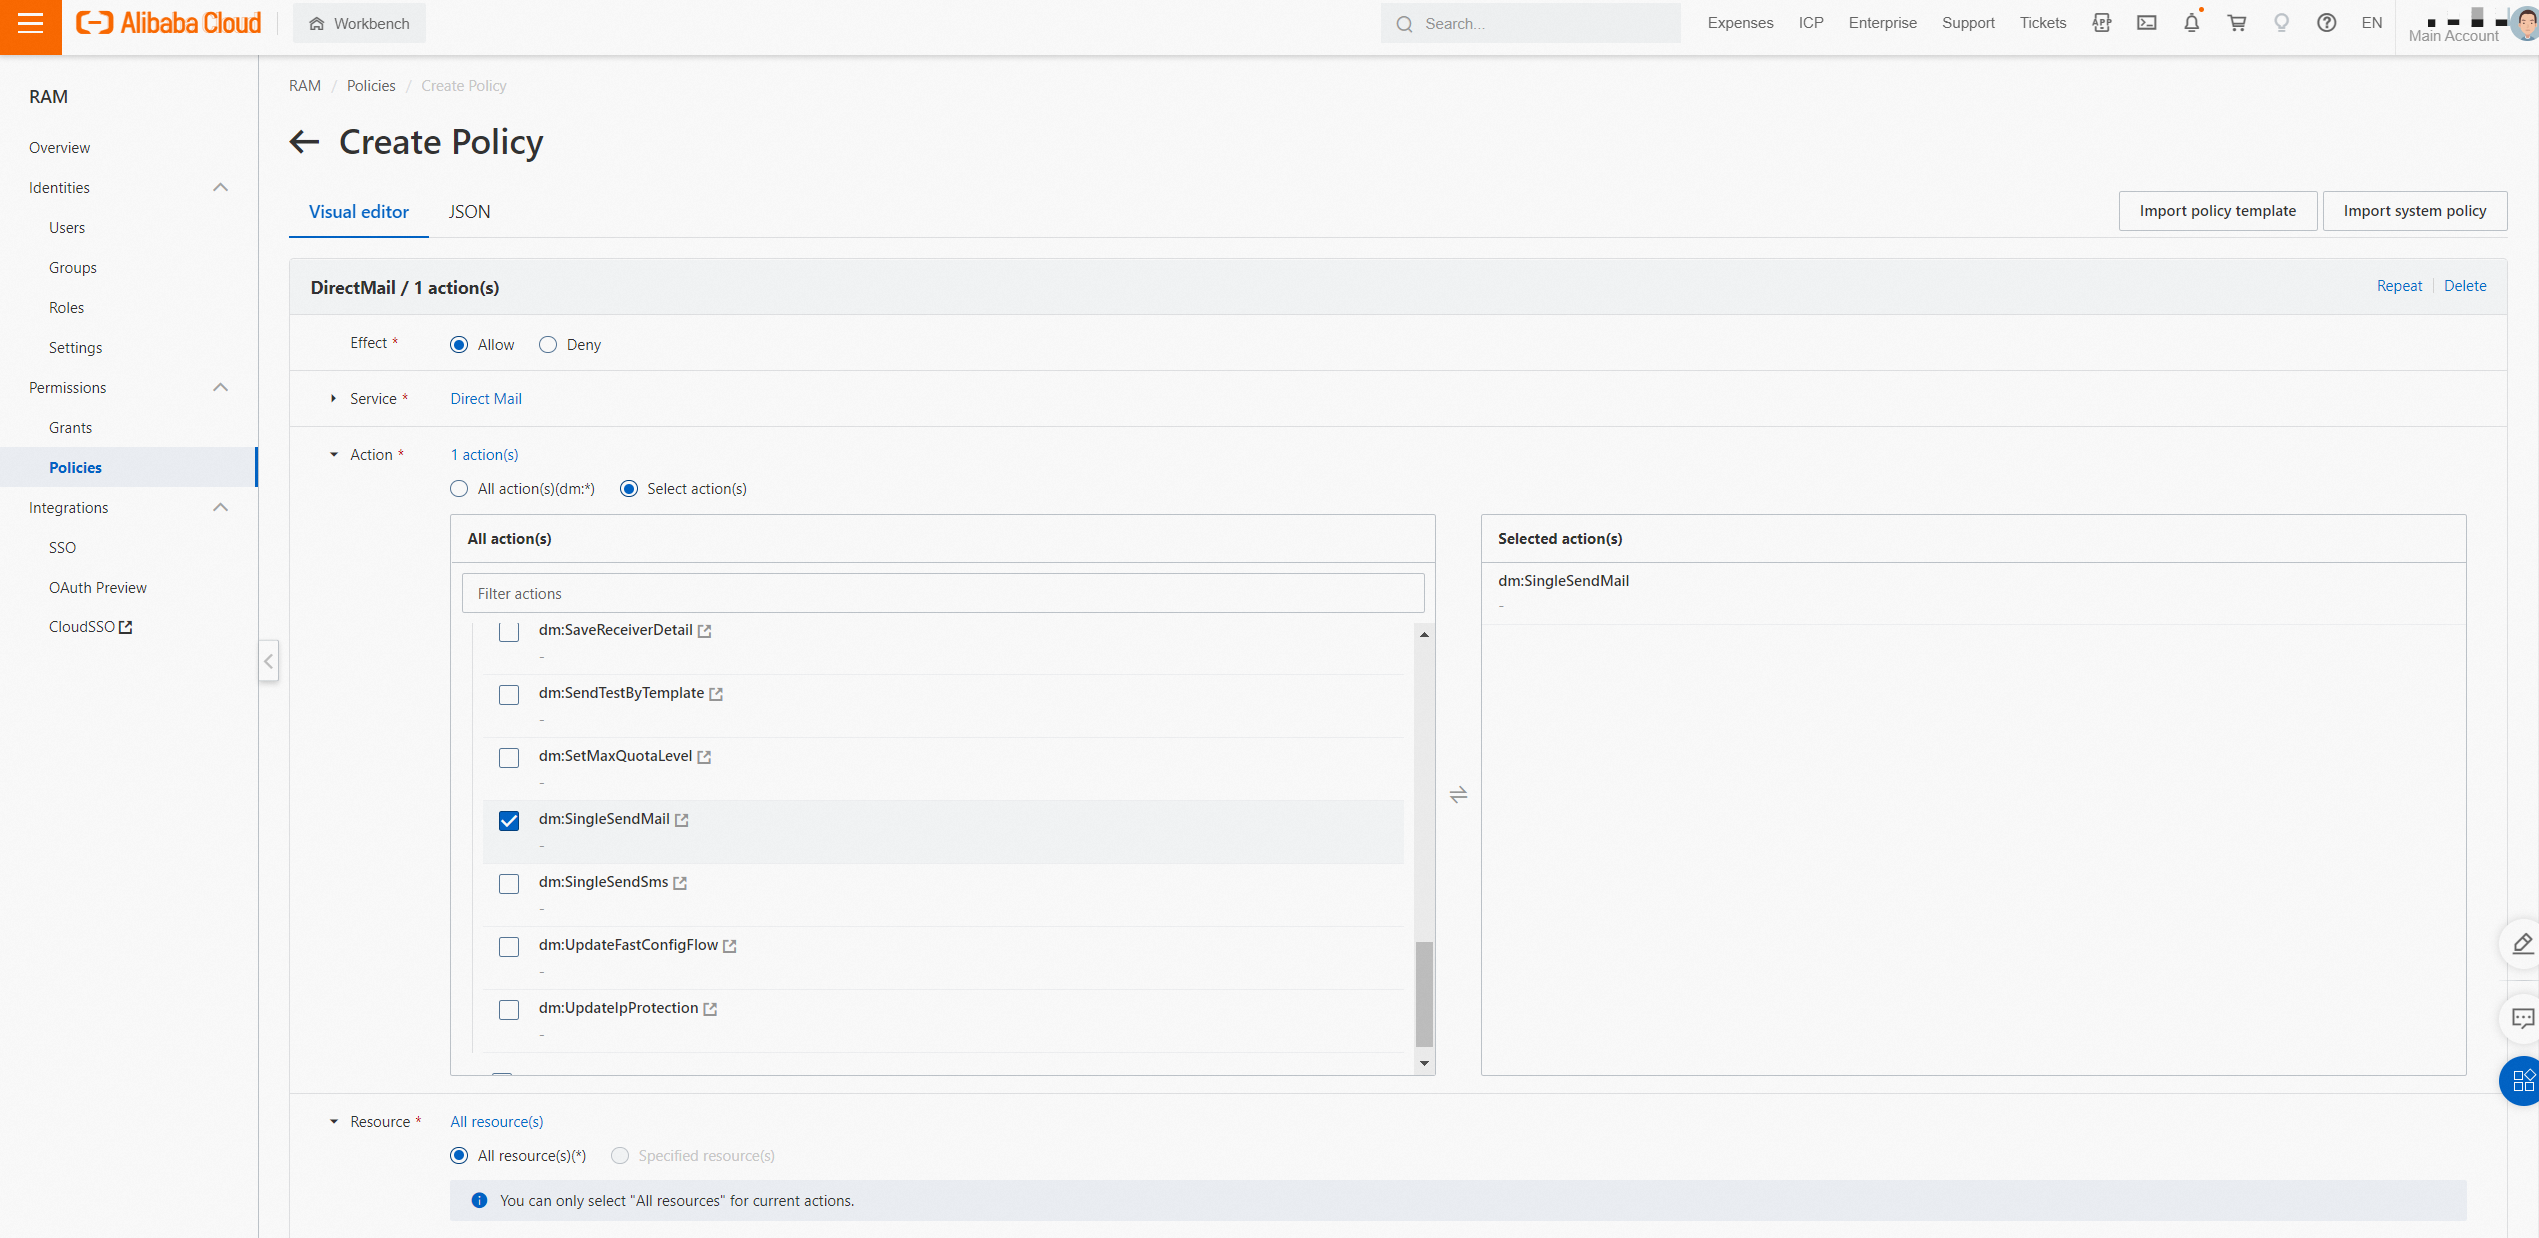This screenshot has height=1238, width=2539.
Task: Collapse the Action row triangle
Action: coord(334,455)
